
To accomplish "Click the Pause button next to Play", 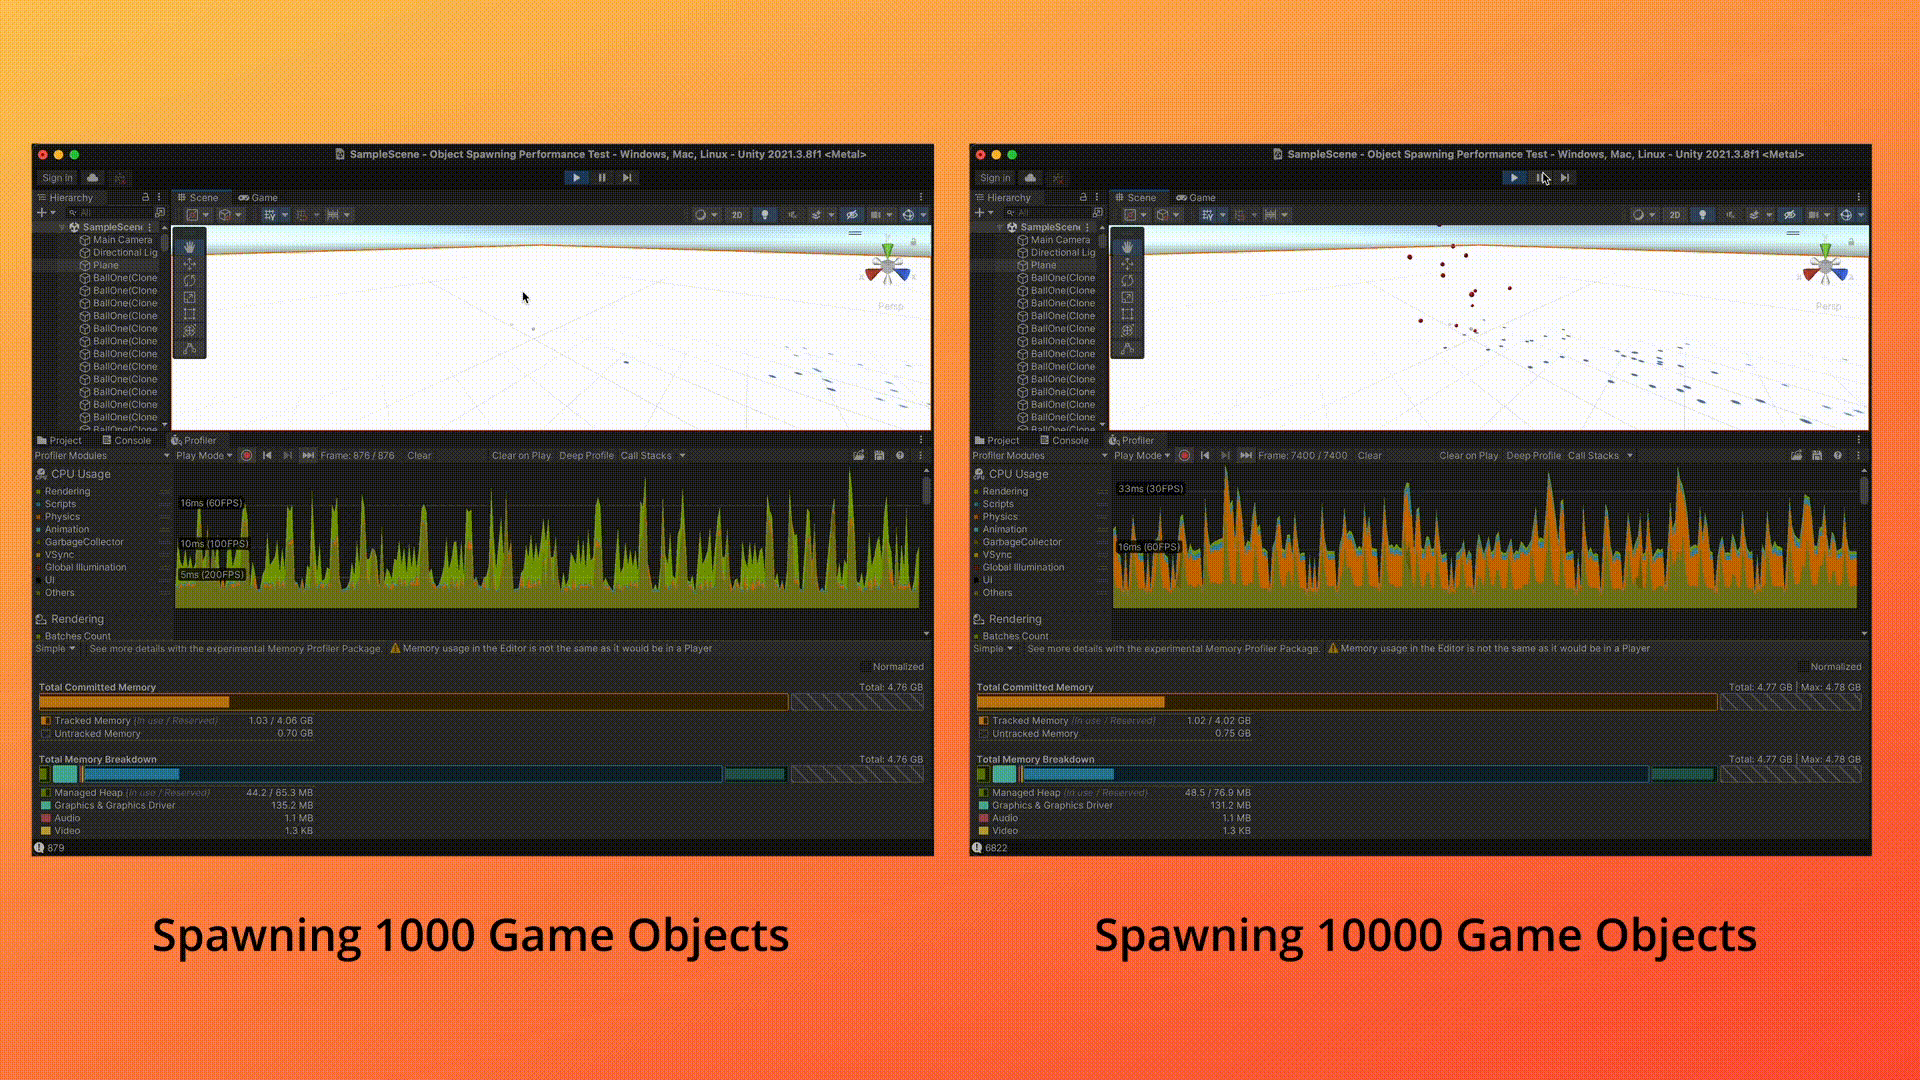I will pyautogui.click(x=601, y=177).
